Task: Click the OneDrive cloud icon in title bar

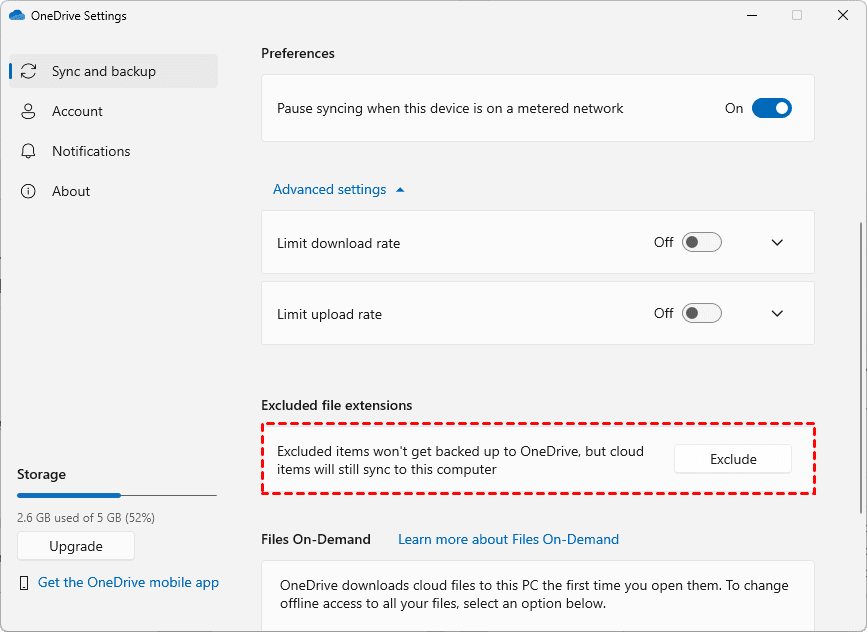Action: click(x=16, y=16)
